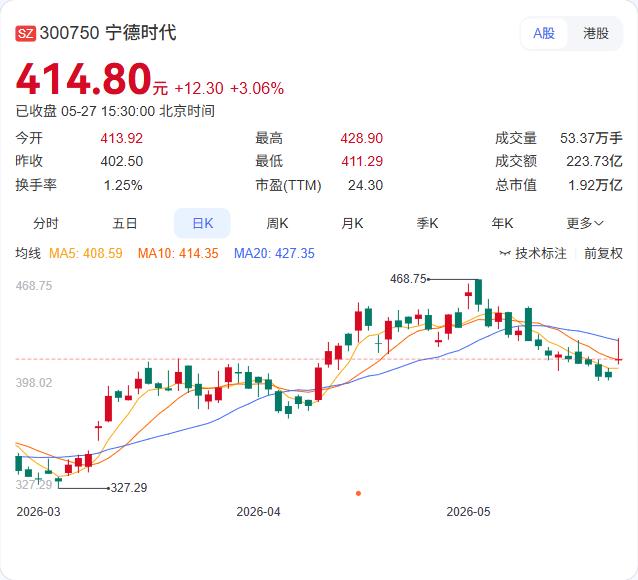638x580 pixels.
Task: Click the 今开 value 413.92
Action: click(122, 138)
